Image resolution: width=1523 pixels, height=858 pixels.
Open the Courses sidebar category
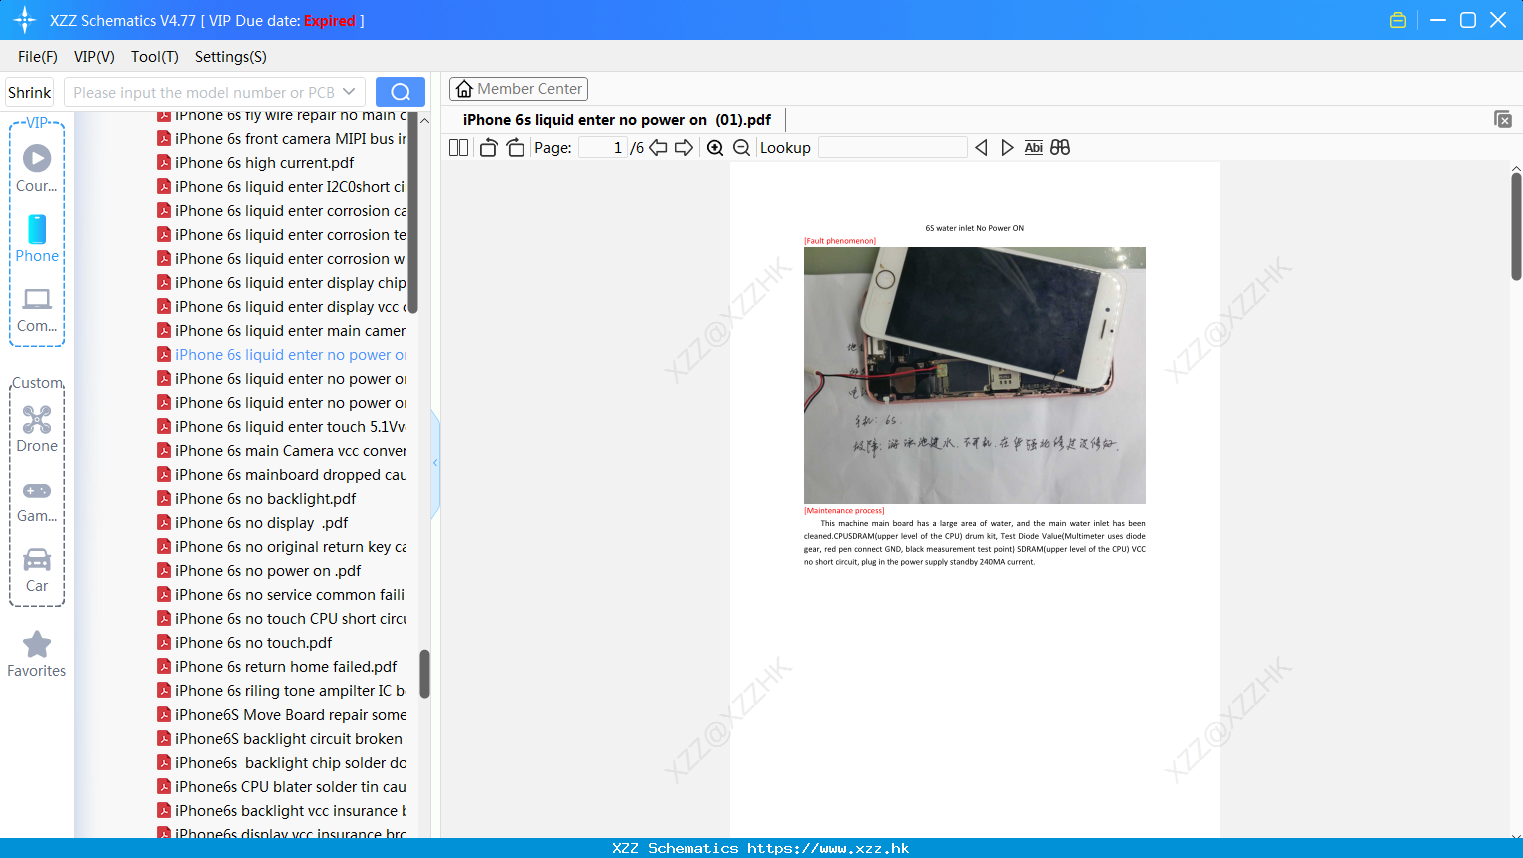37,169
